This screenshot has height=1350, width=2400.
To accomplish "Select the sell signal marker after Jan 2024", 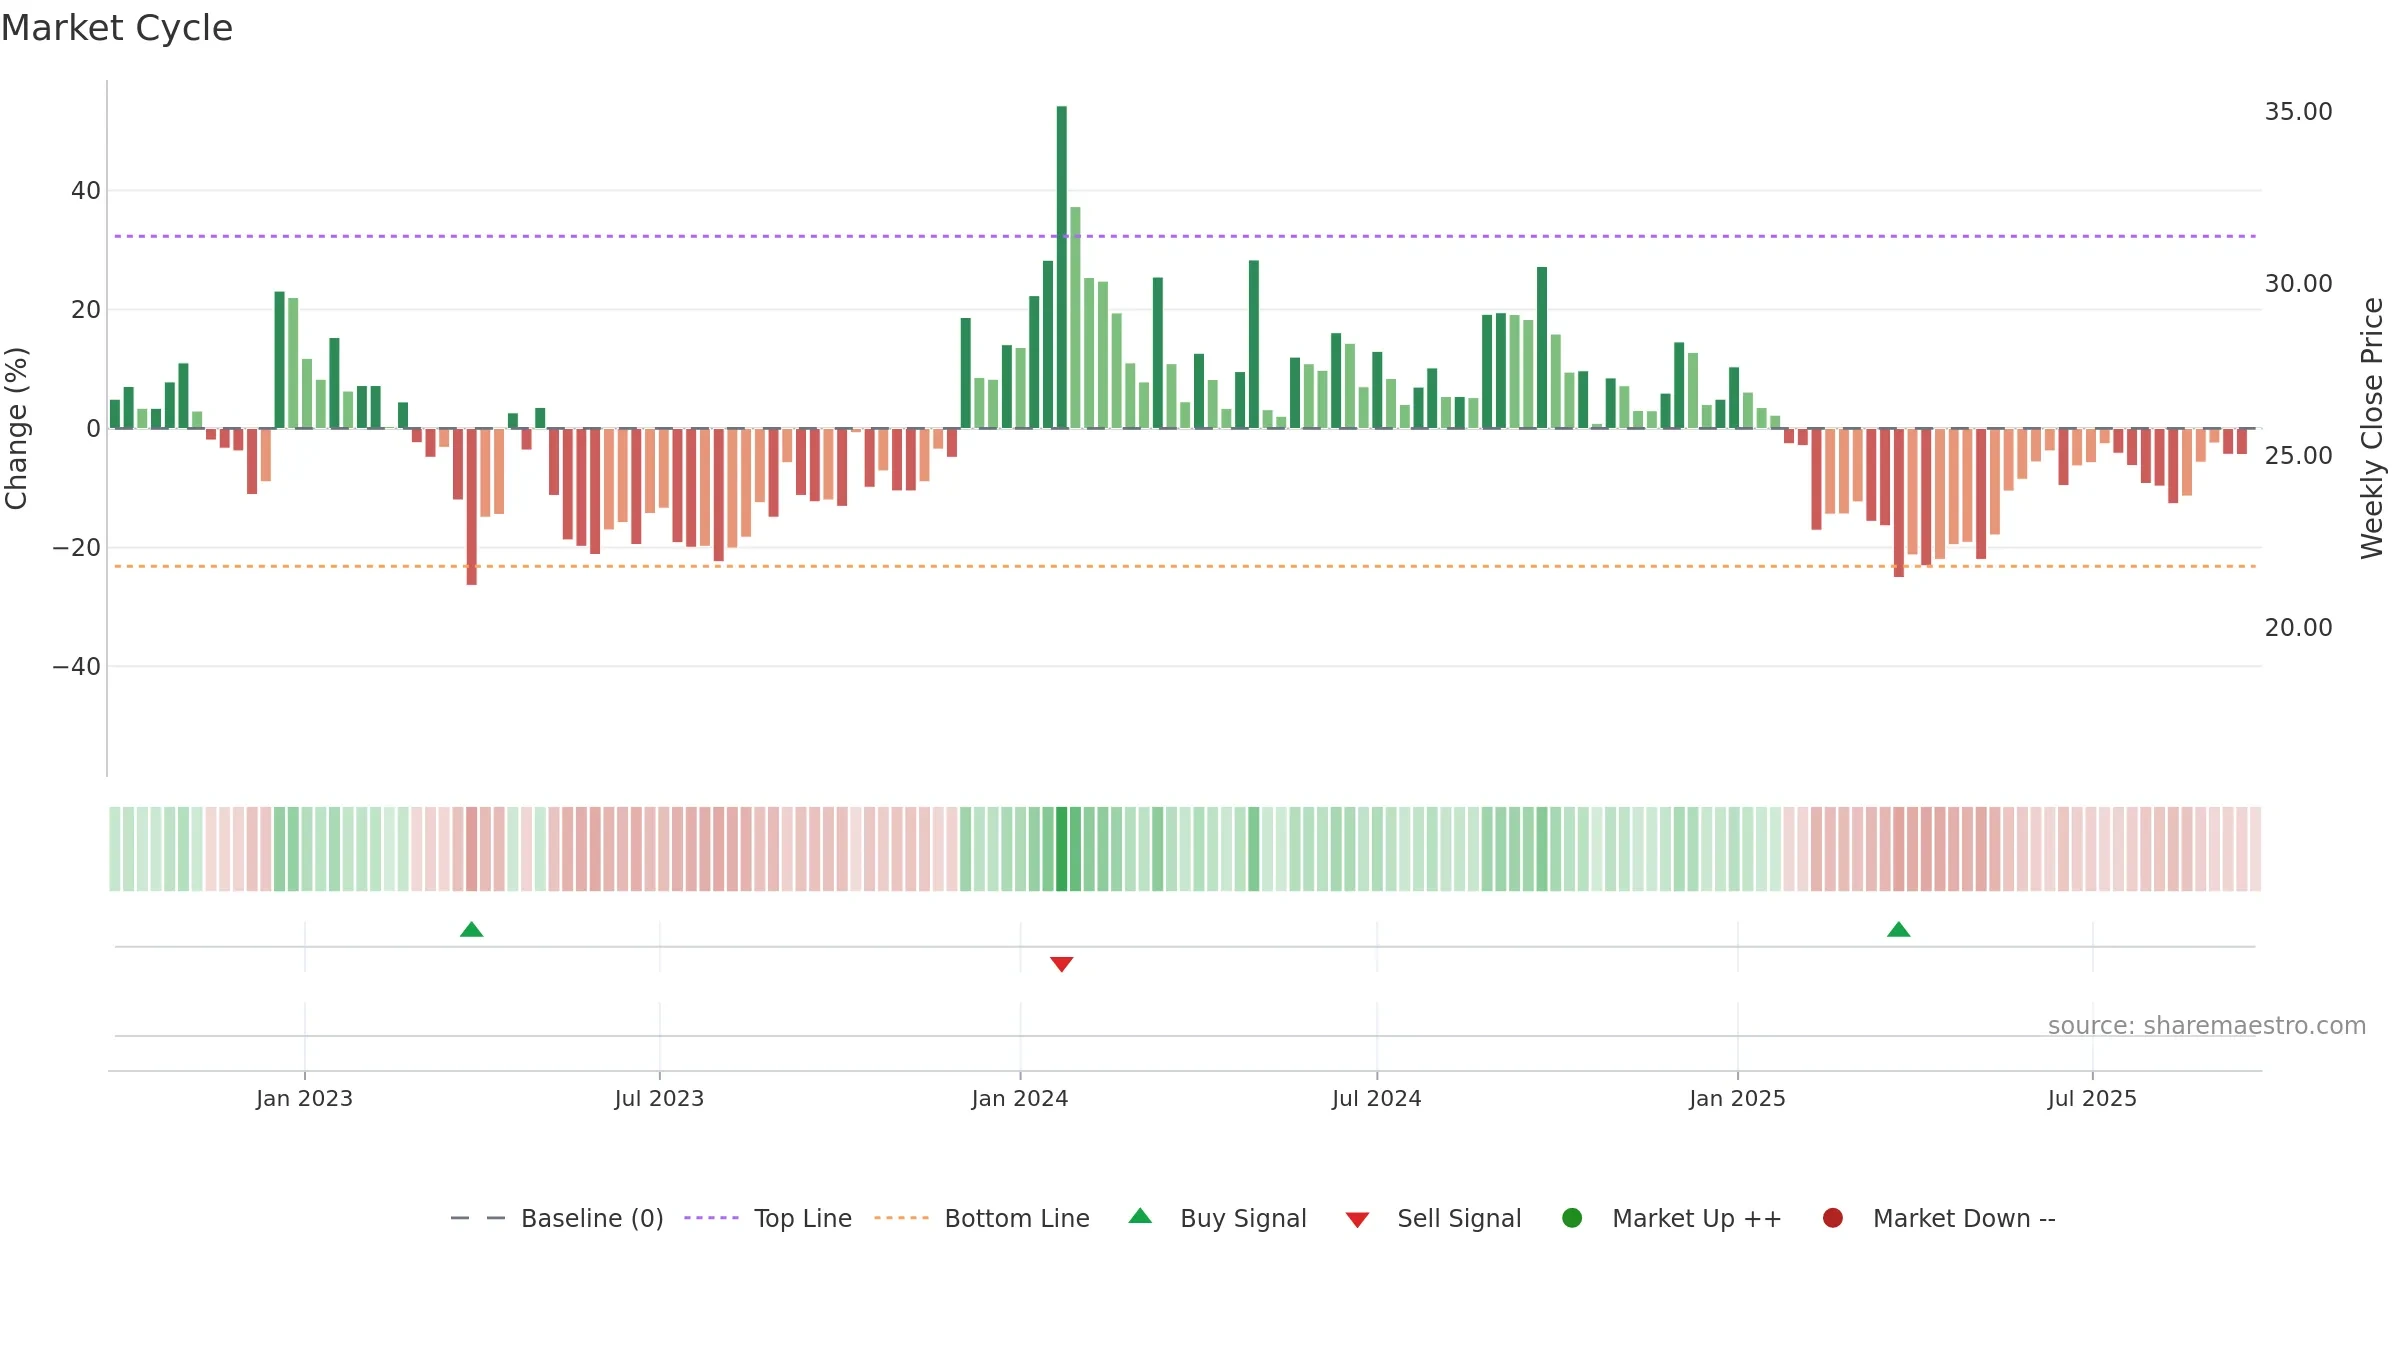I will pyautogui.click(x=1062, y=964).
